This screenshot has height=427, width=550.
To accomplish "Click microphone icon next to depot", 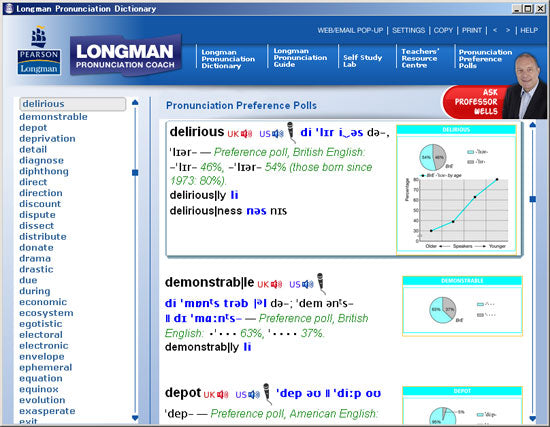I will (x=267, y=393).
